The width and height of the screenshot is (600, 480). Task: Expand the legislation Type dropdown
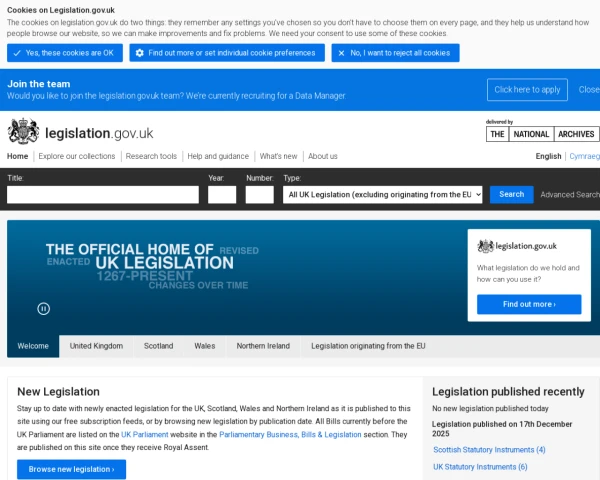pyautogui.click(x=383, y=194)
